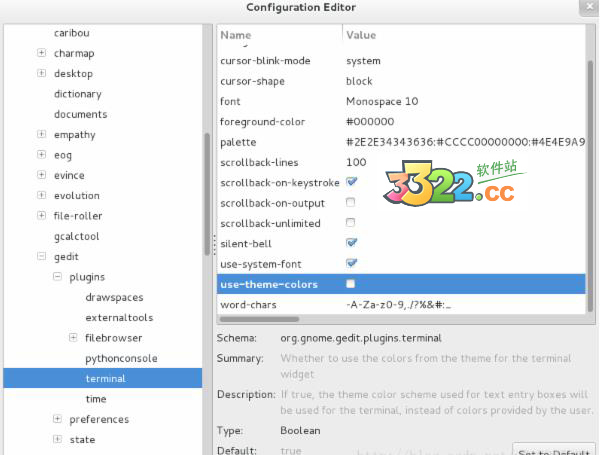This screenshot has width=600, height=455.
Task: Click the Set to Default button
Action: coord(554,450)
